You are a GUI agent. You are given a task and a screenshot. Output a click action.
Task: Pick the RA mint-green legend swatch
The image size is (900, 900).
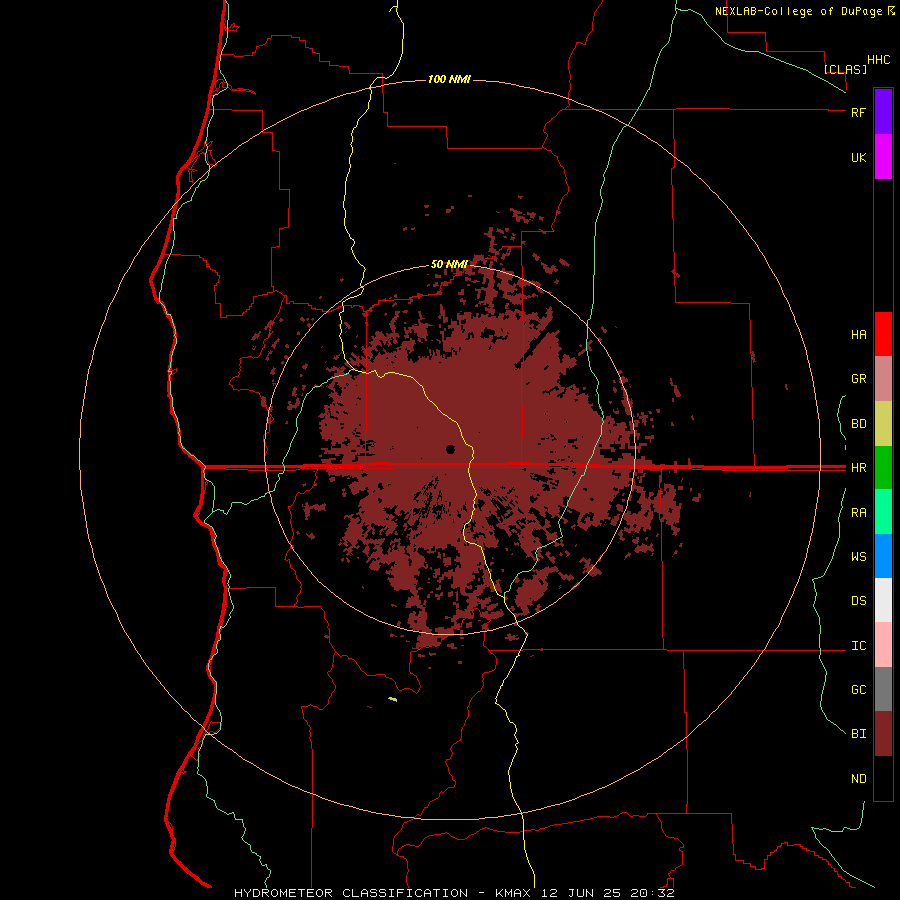(x=883, y=511)
